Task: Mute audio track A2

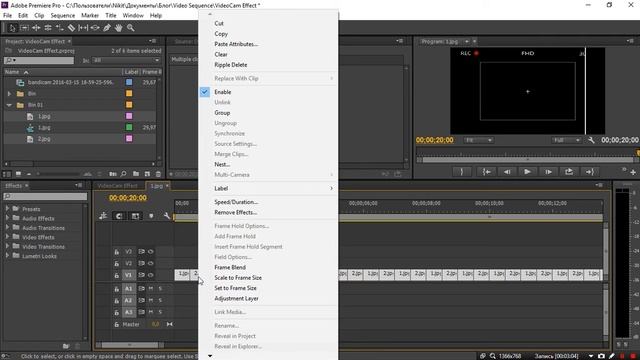Action: (151, 300)
